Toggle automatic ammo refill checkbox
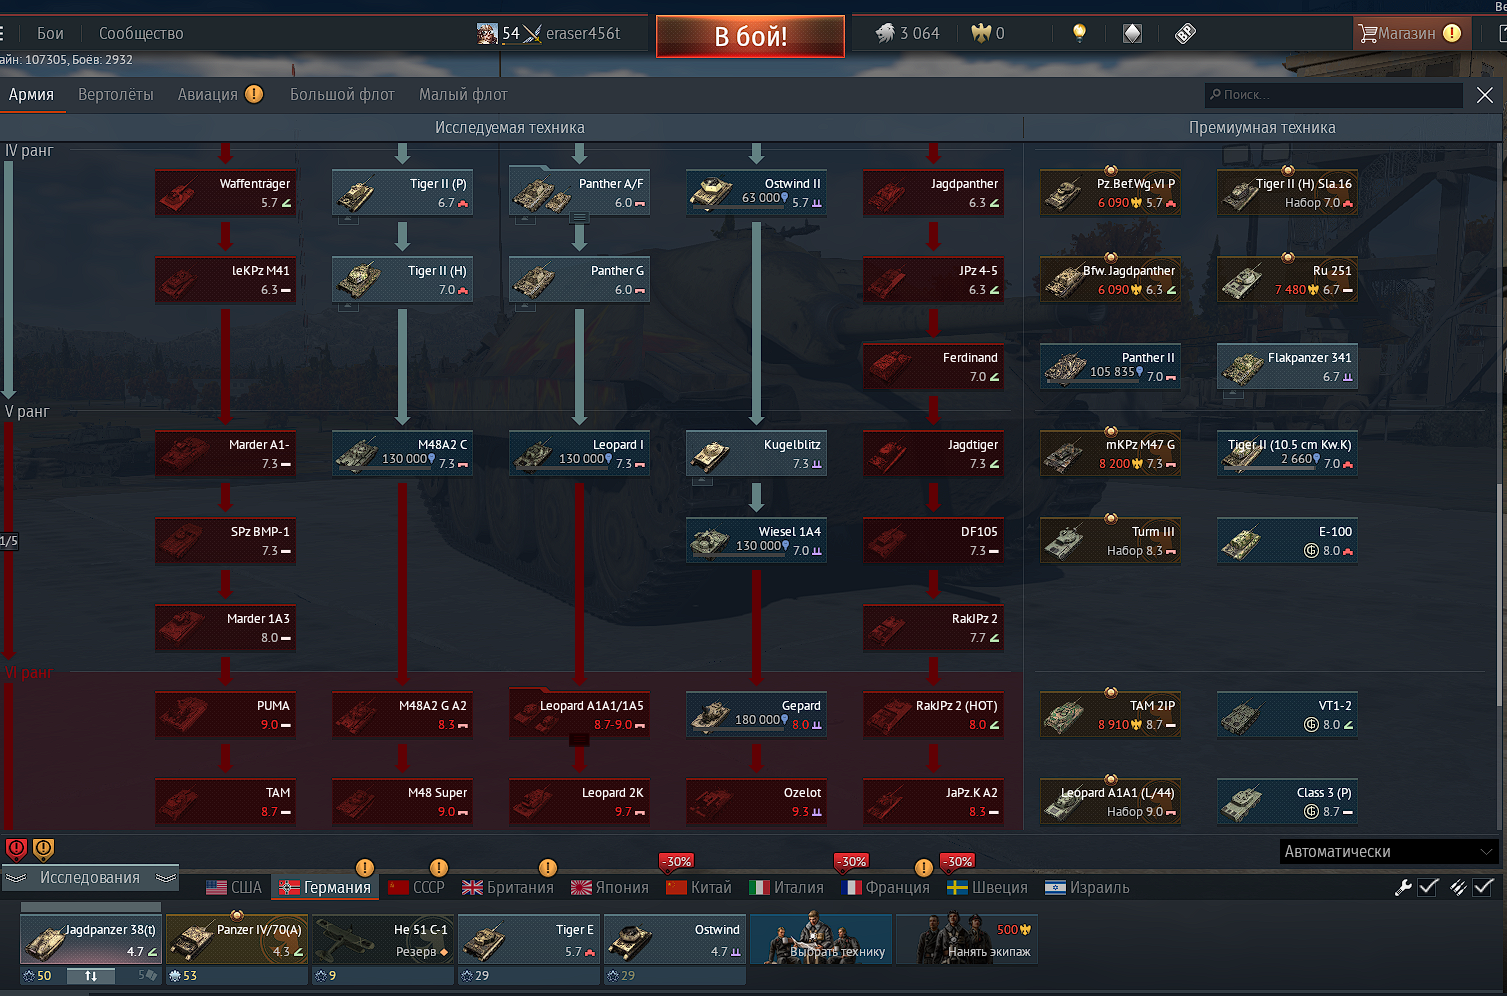The height and width of the screenshot is (996, 1507). click(1484, 887)
